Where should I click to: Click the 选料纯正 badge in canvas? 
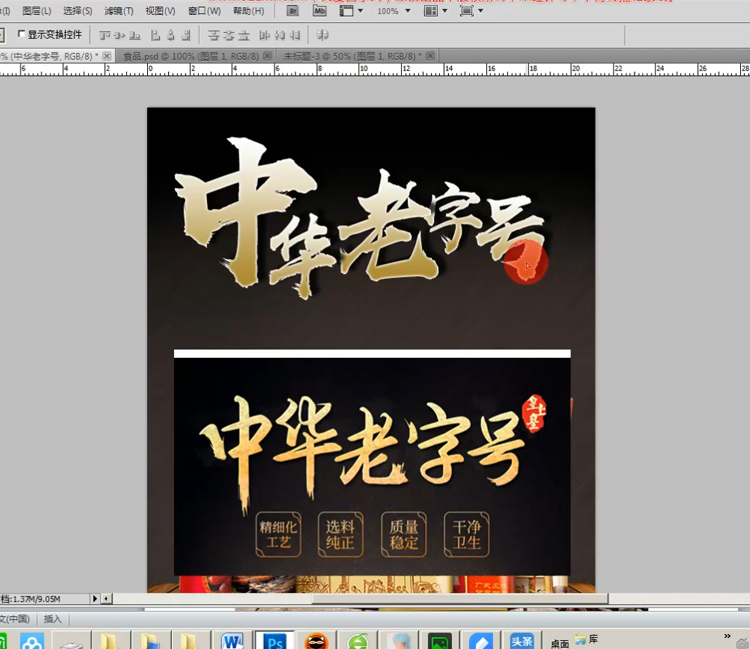point(341,534)
